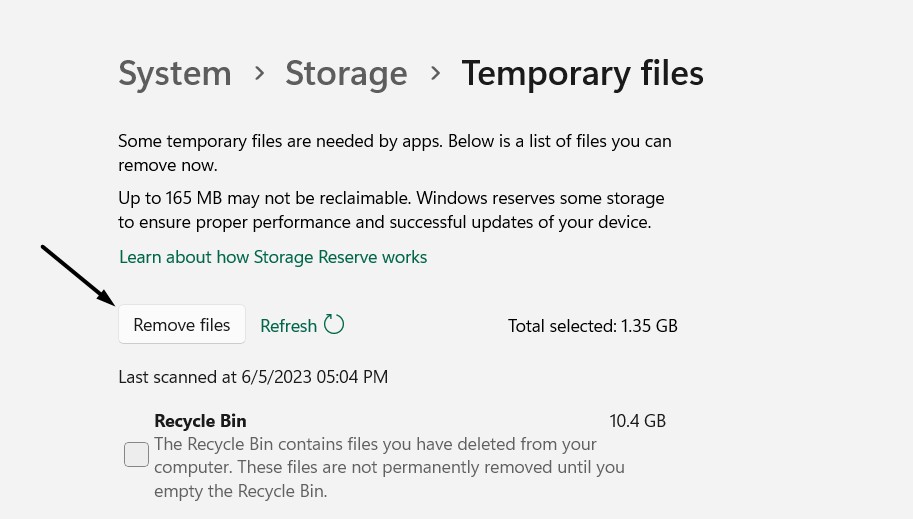The height and width of the screenshot is (519, 913).
Task: Click the circular Refresh arrow icon
Action: (x=334, y=324)
